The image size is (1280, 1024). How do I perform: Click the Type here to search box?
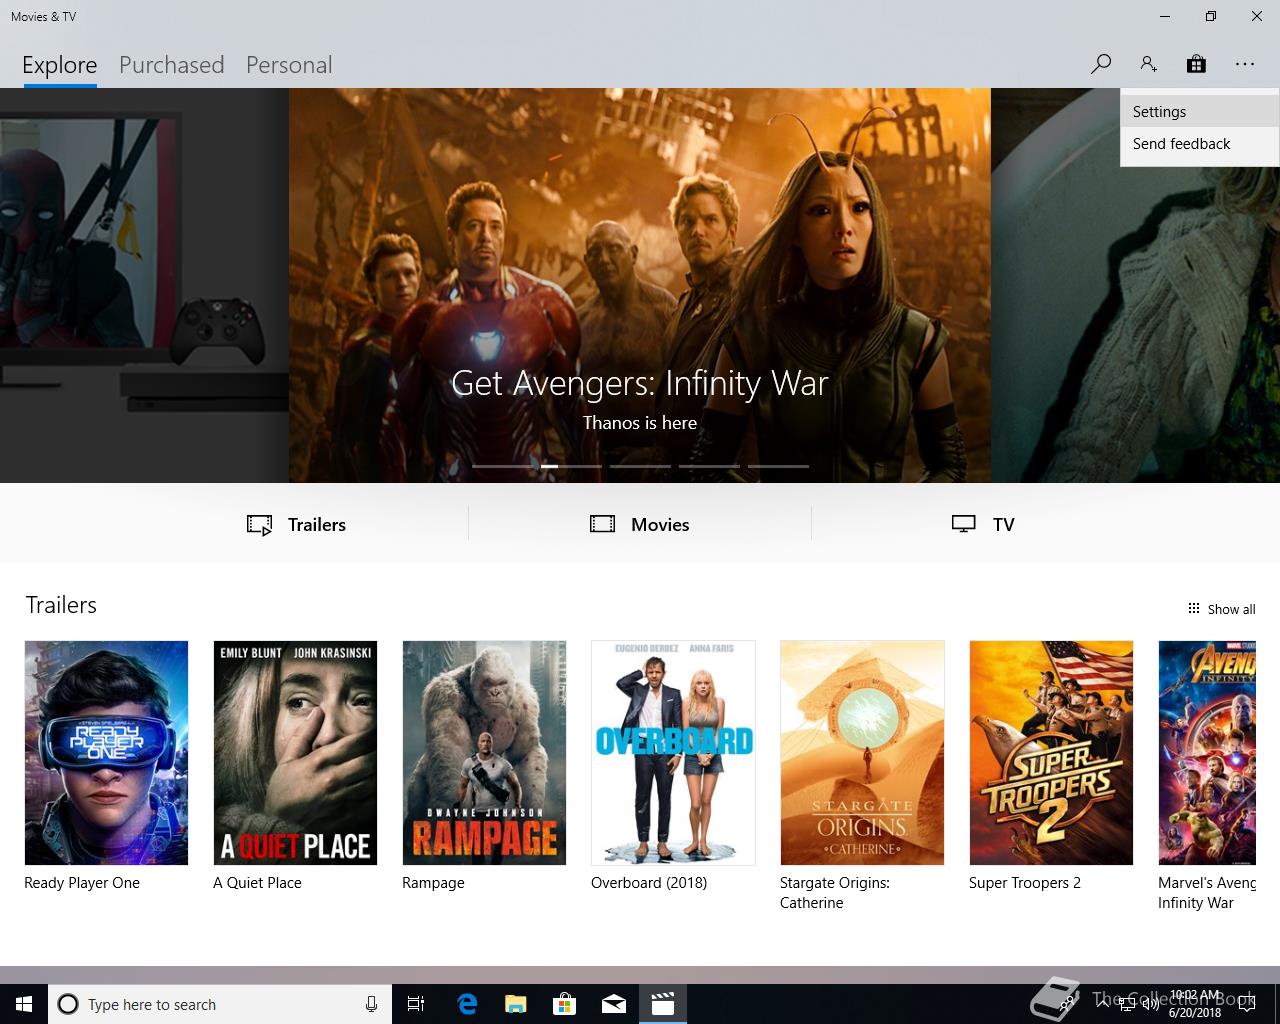pyautogui.click(x=220, y=1004)
